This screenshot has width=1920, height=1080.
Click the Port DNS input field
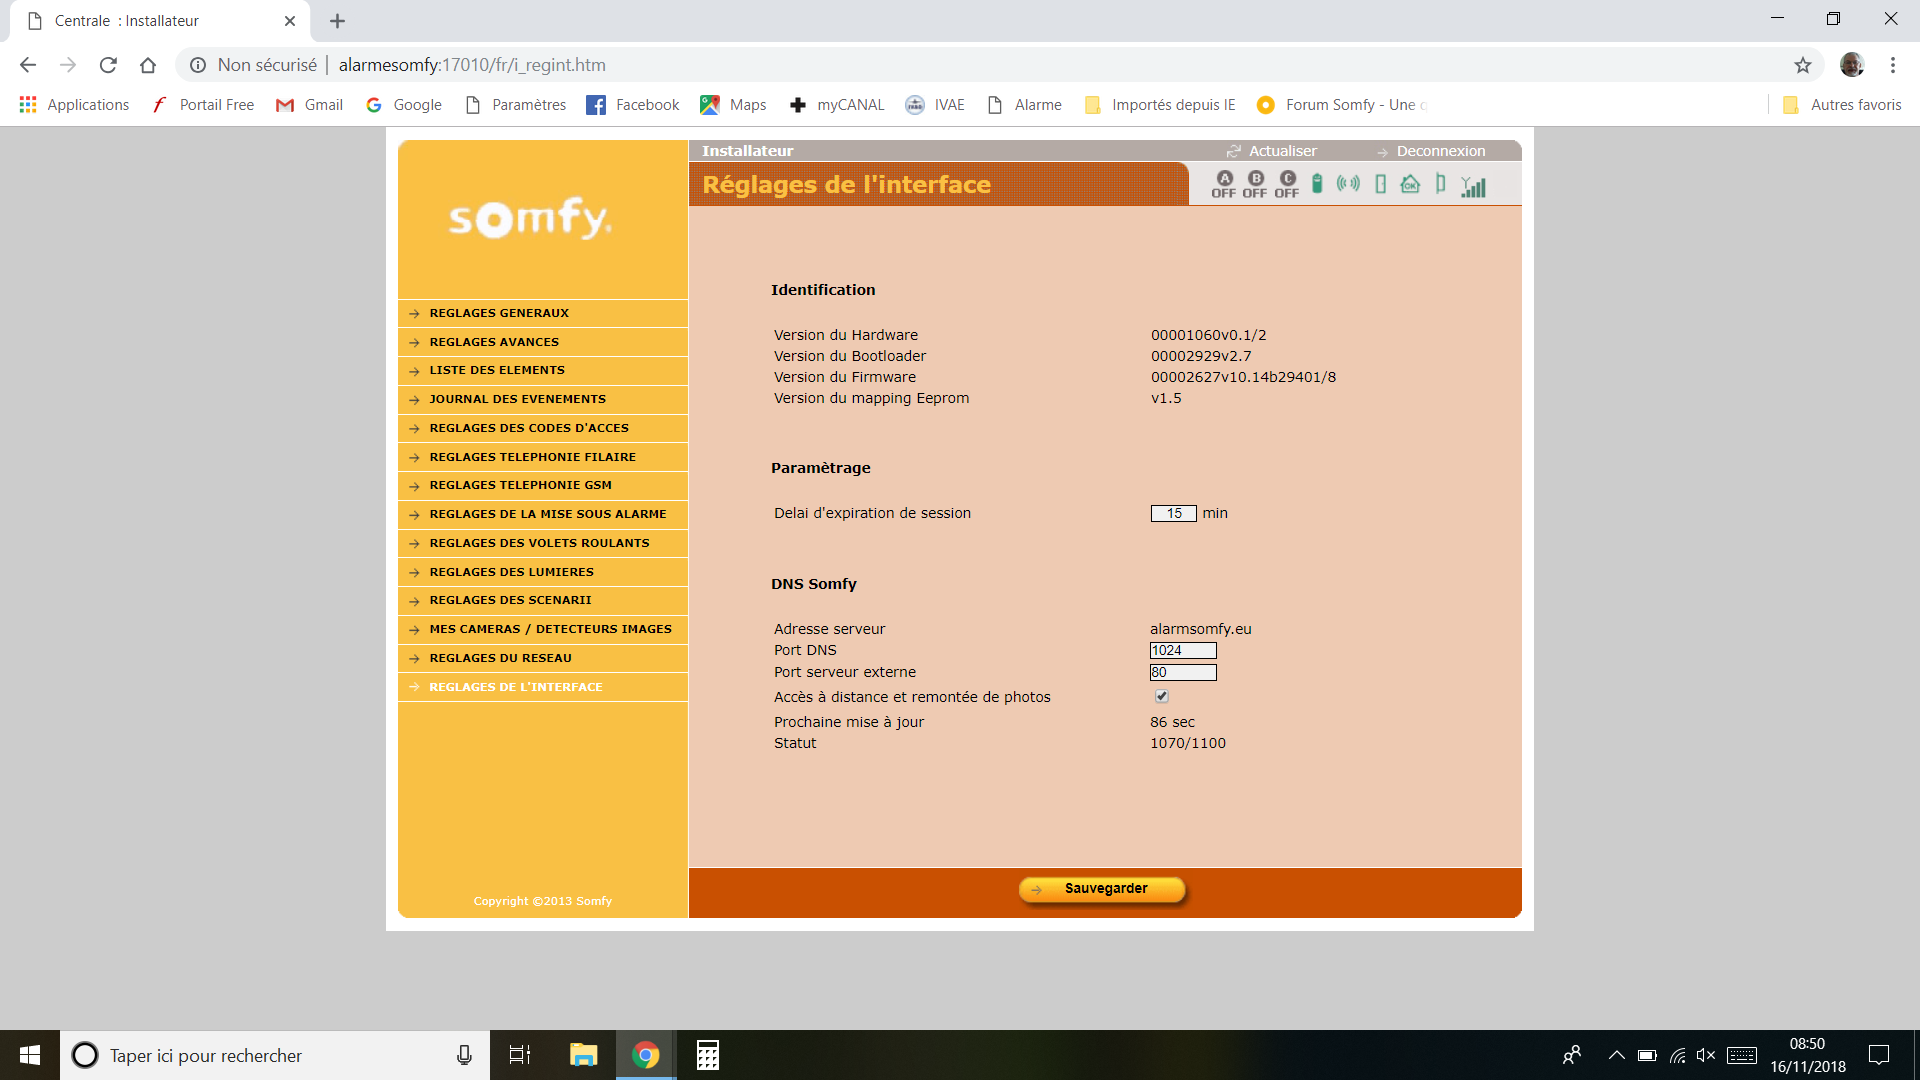tap(1183, 651)
